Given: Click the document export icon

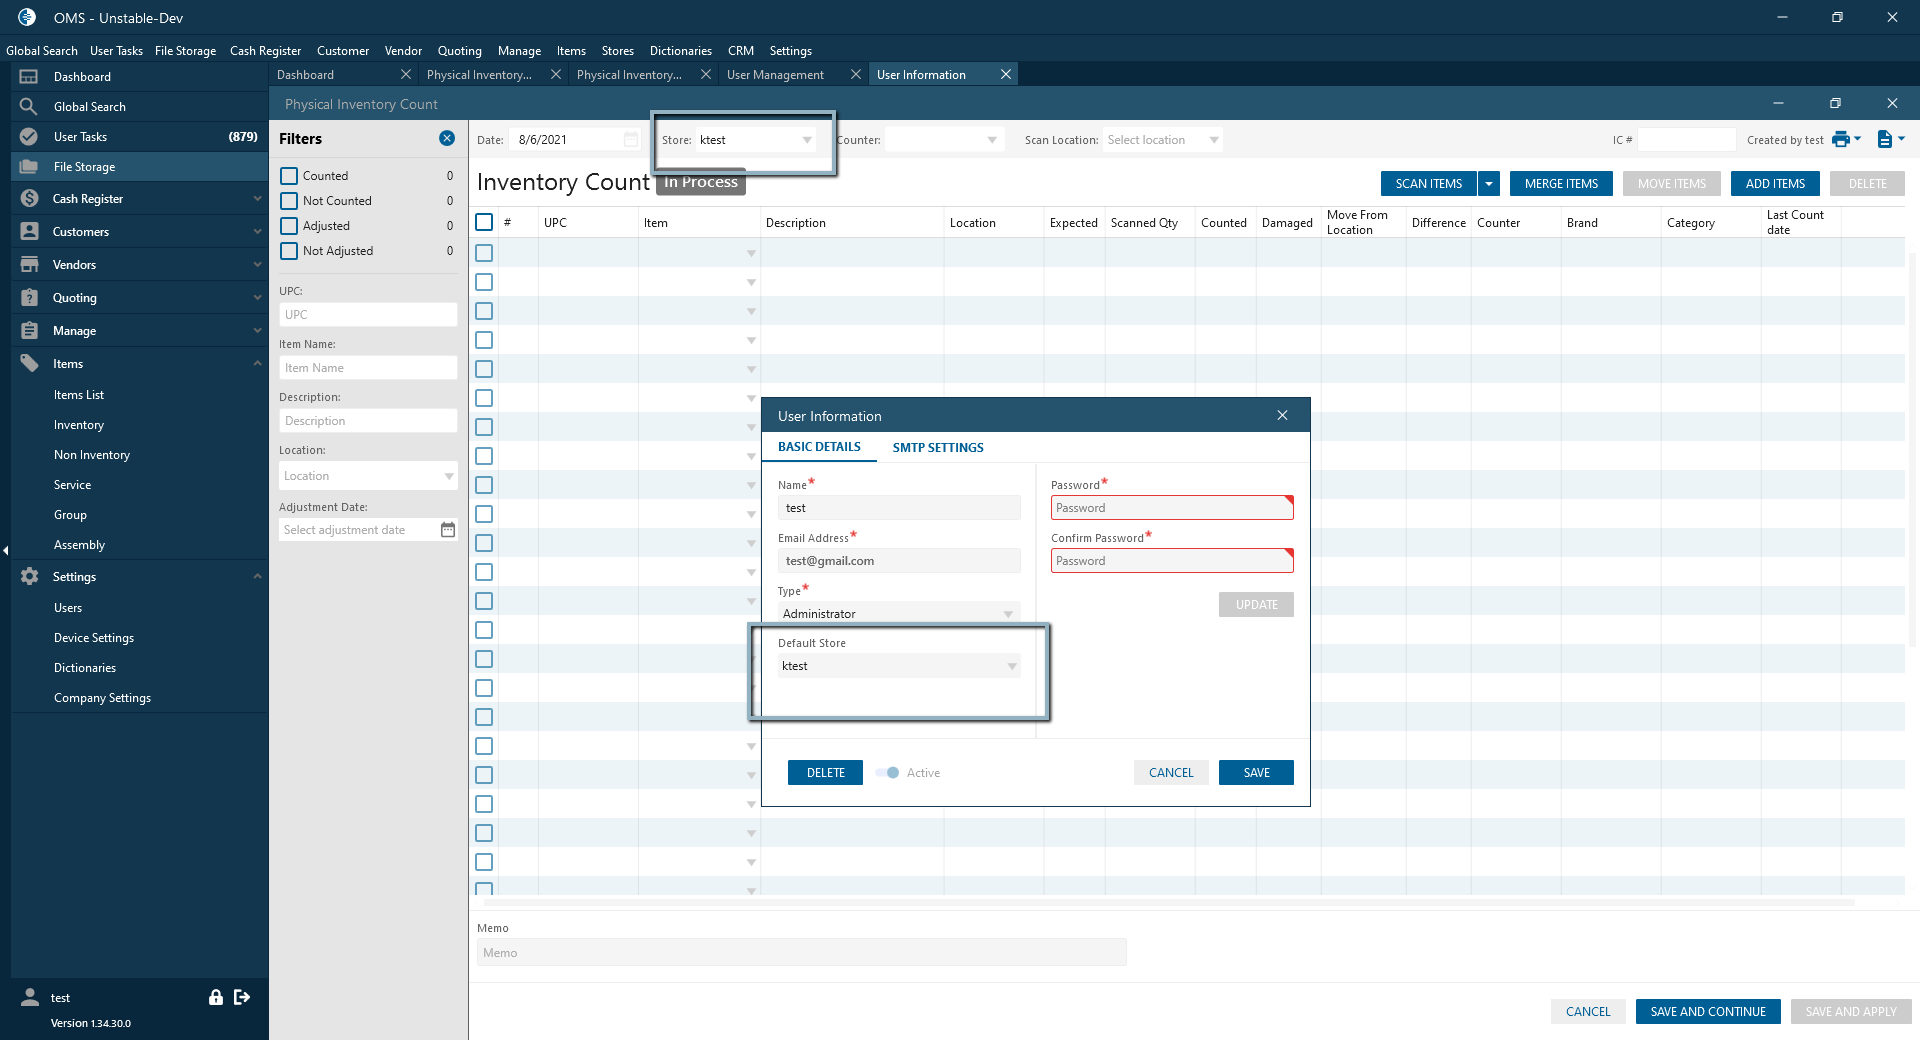Looking at the screenshot, I should coord(1885,140).
